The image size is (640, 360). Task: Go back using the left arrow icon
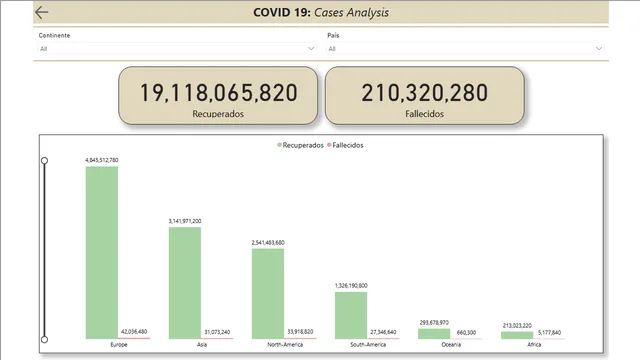pyautogui.click(x=42, y=12)
